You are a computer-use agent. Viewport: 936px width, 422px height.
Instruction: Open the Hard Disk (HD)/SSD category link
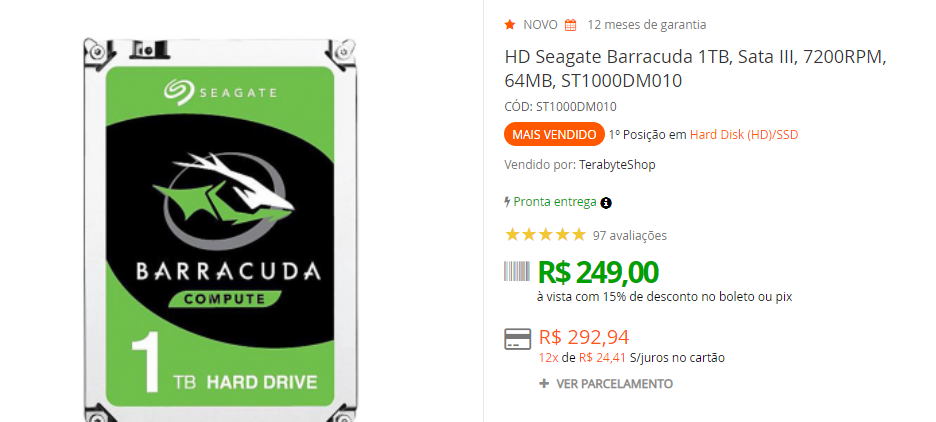click(744, 135)
